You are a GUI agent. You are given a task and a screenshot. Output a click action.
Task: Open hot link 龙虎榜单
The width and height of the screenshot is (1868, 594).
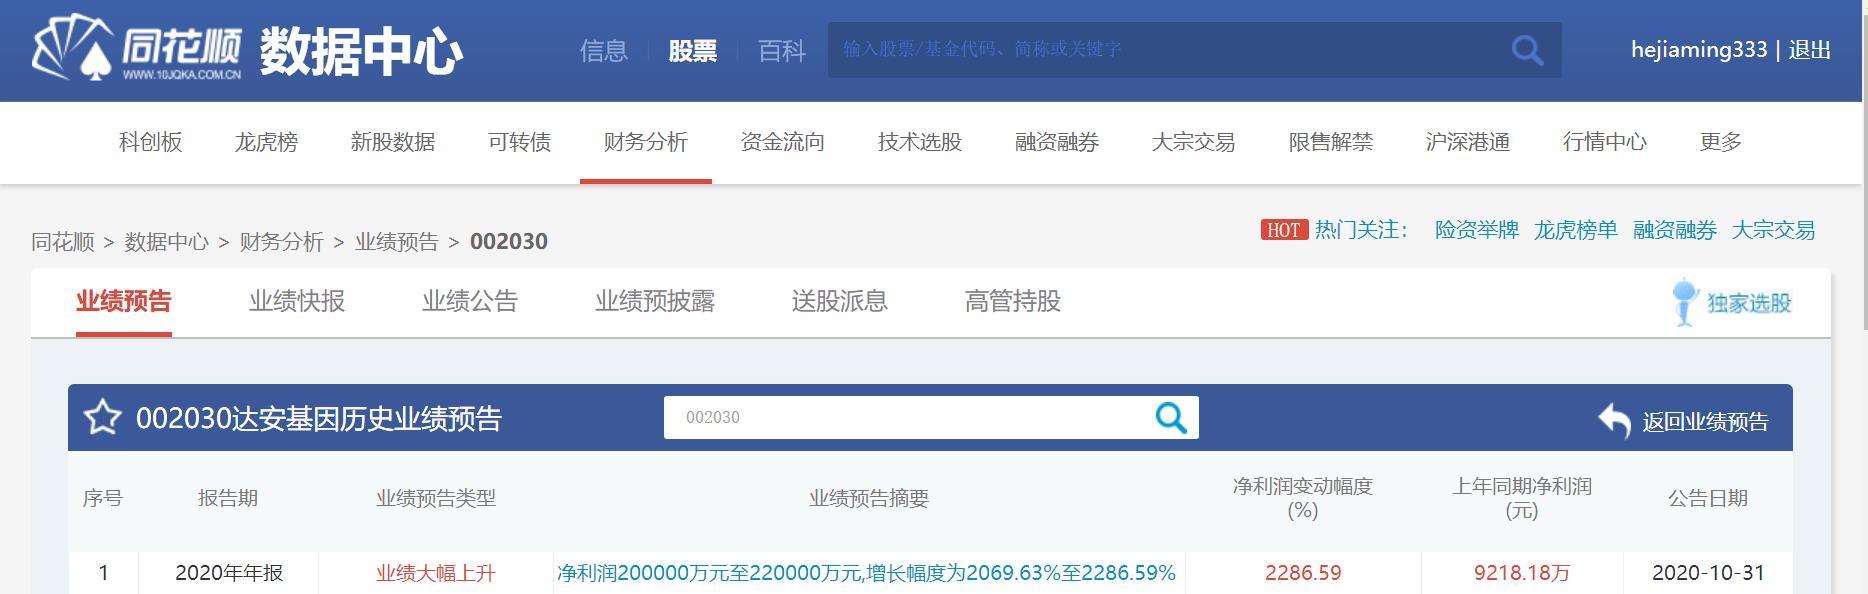coord(1576,230)
